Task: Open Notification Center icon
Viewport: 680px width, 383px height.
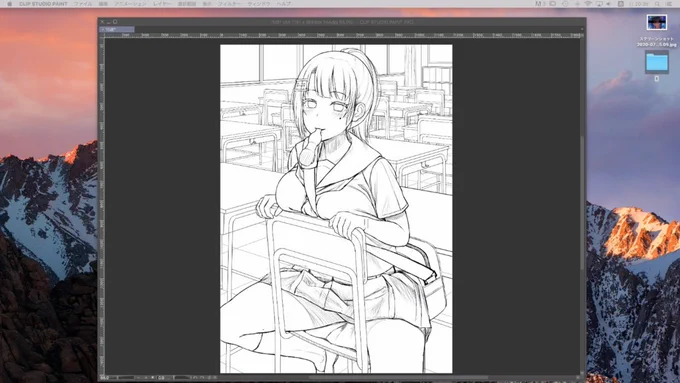Action: [669, 3]
